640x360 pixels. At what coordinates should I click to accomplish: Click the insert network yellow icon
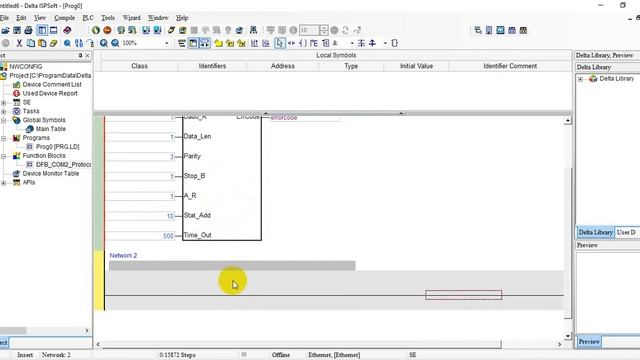(218, 43)
